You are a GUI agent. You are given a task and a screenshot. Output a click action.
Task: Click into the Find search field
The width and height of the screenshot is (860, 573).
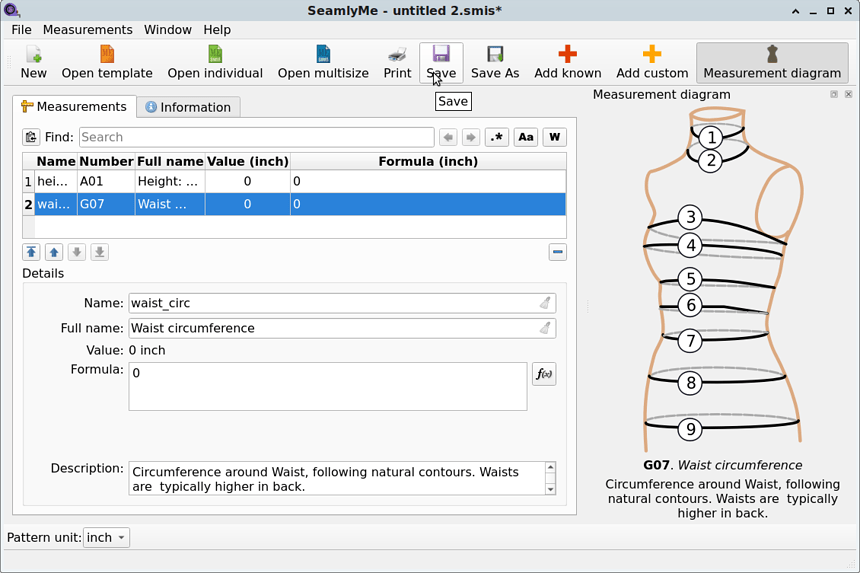pos(257,137)
